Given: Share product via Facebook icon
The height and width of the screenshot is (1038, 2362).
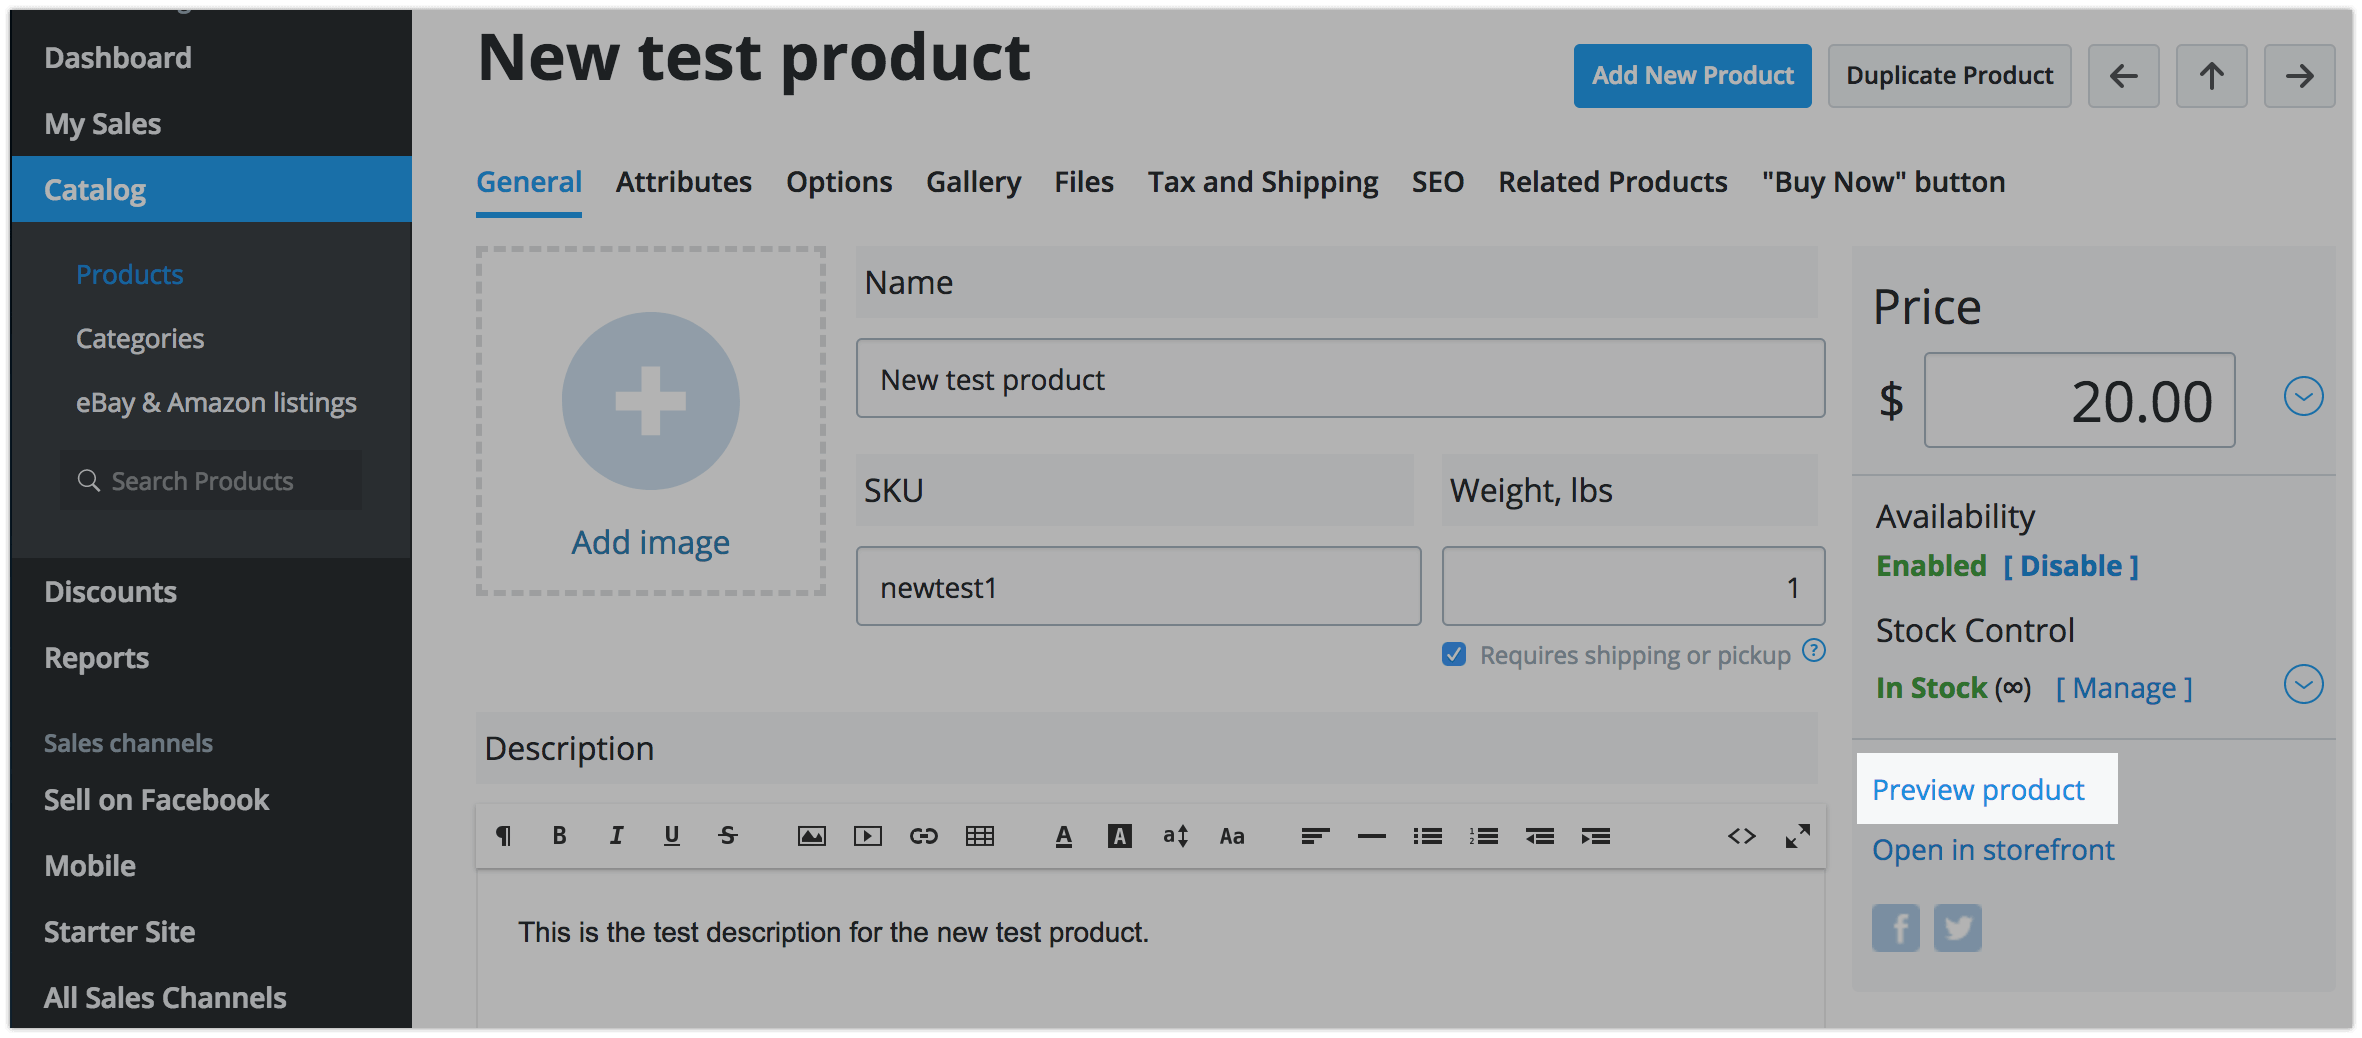Looking at the screenshot, I should tap(1895, 928).
